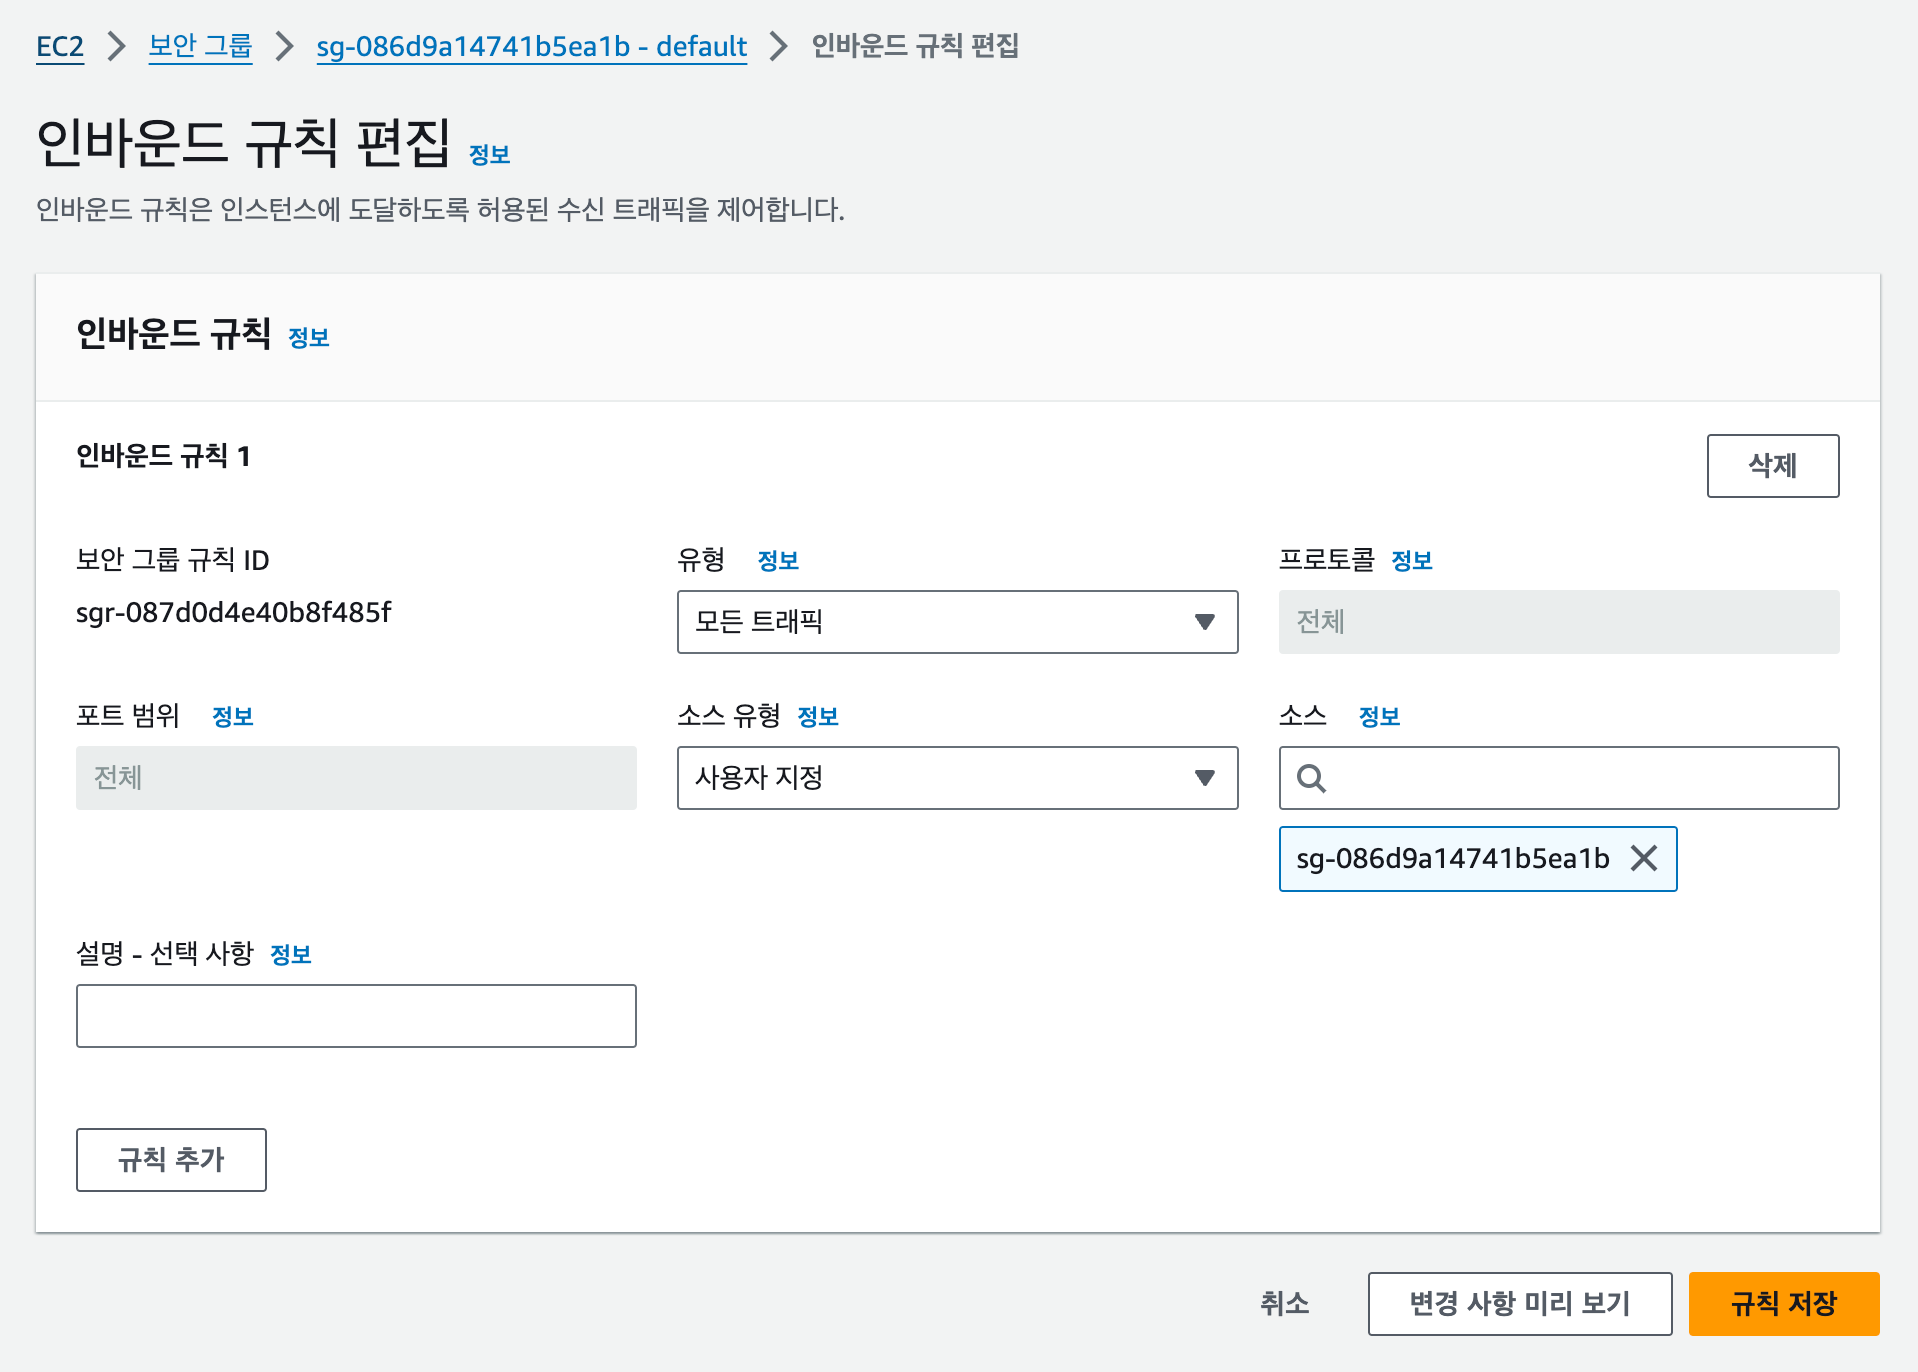Click 정보 link beside page title 인바운드 규칙 편집
The height and width of the screenshot is (1372, 1918).
(x=489, y=155)
